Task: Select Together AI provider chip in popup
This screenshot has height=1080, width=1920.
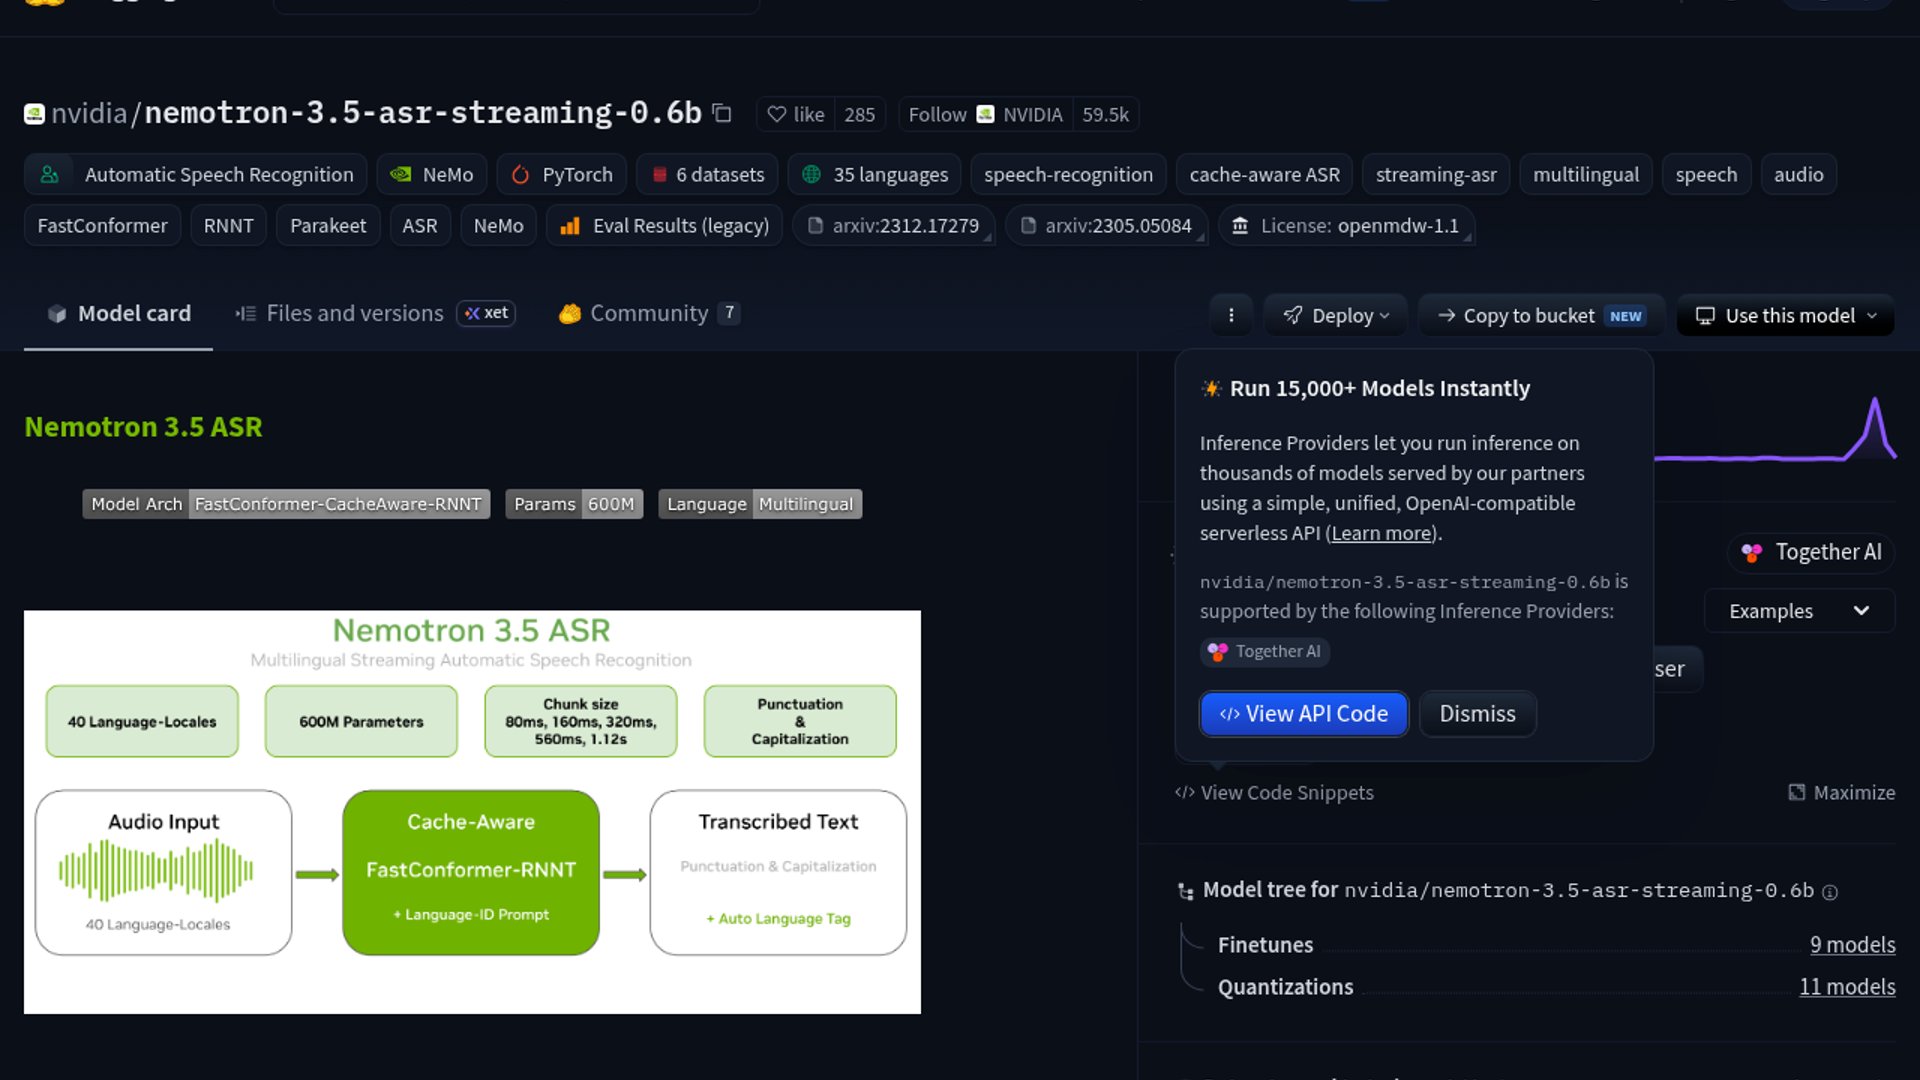Action: [1265, 651]
